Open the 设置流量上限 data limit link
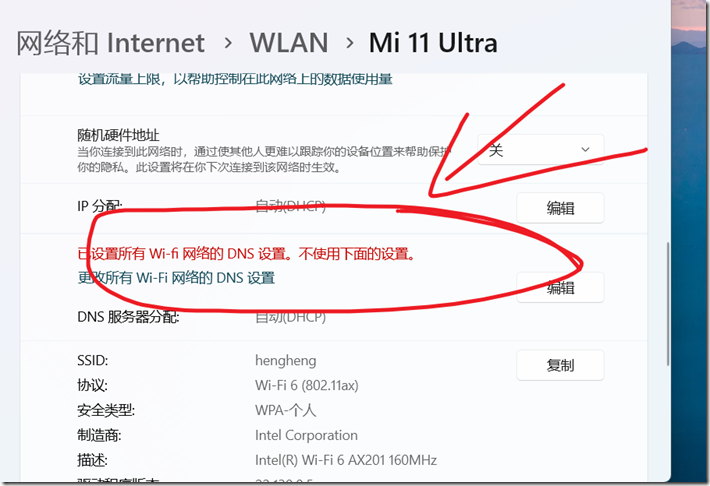This screenshot has width=710, height=486. point(235,79)
